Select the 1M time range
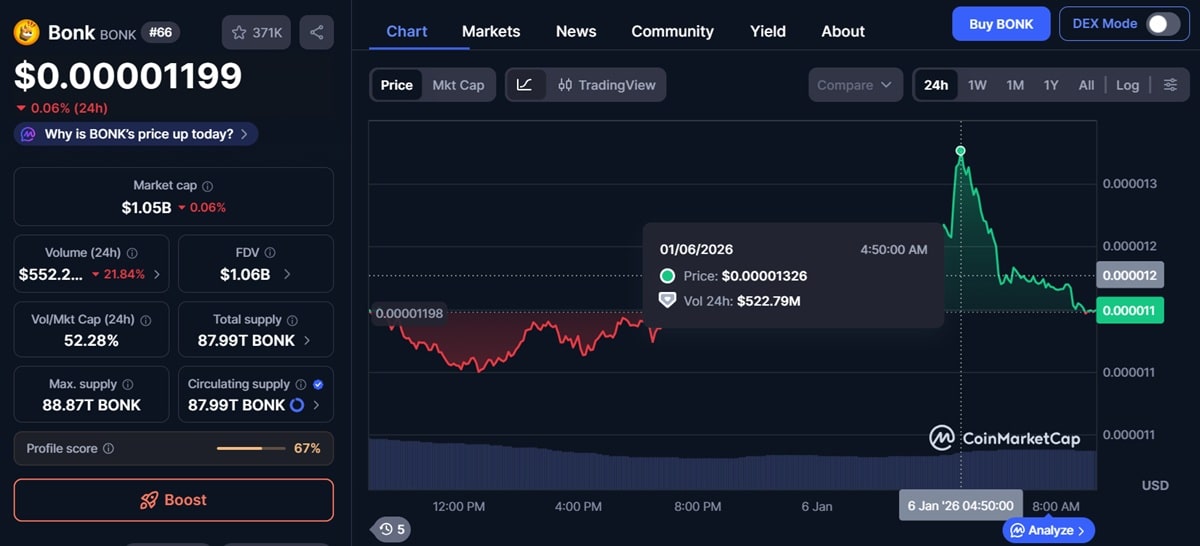 pos(1015,85)
